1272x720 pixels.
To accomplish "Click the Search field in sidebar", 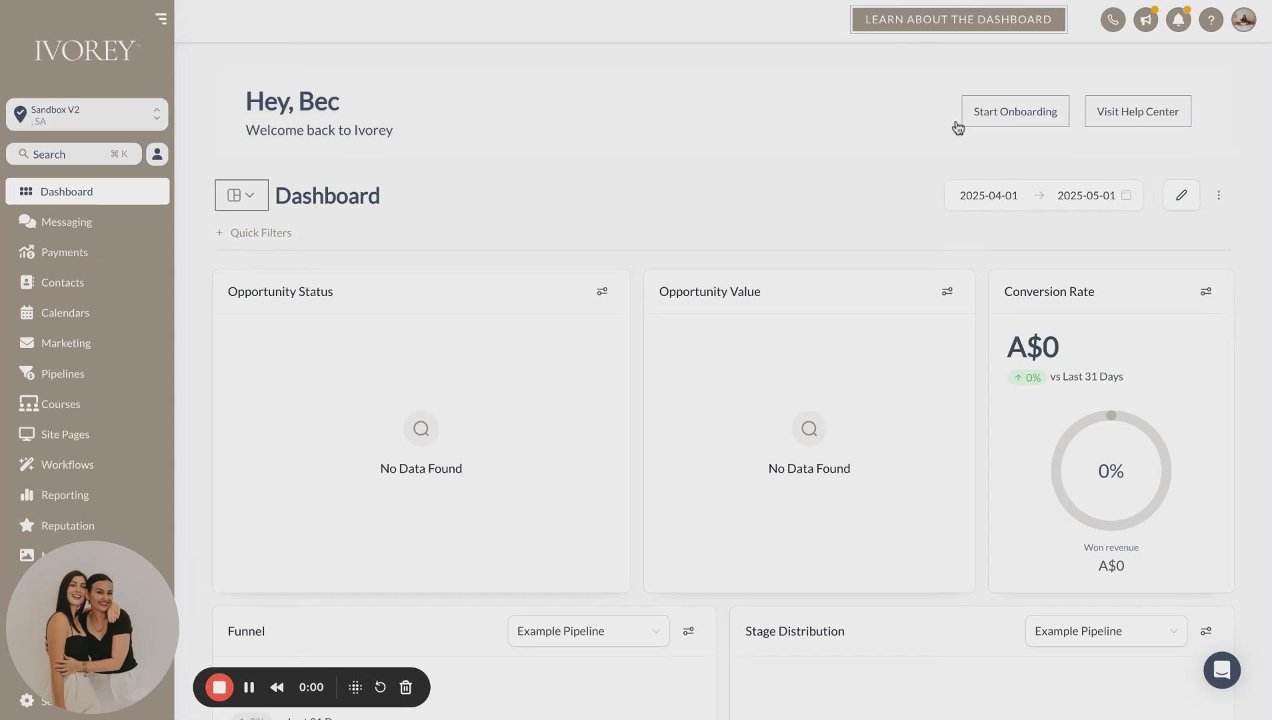I will (74, 154).
